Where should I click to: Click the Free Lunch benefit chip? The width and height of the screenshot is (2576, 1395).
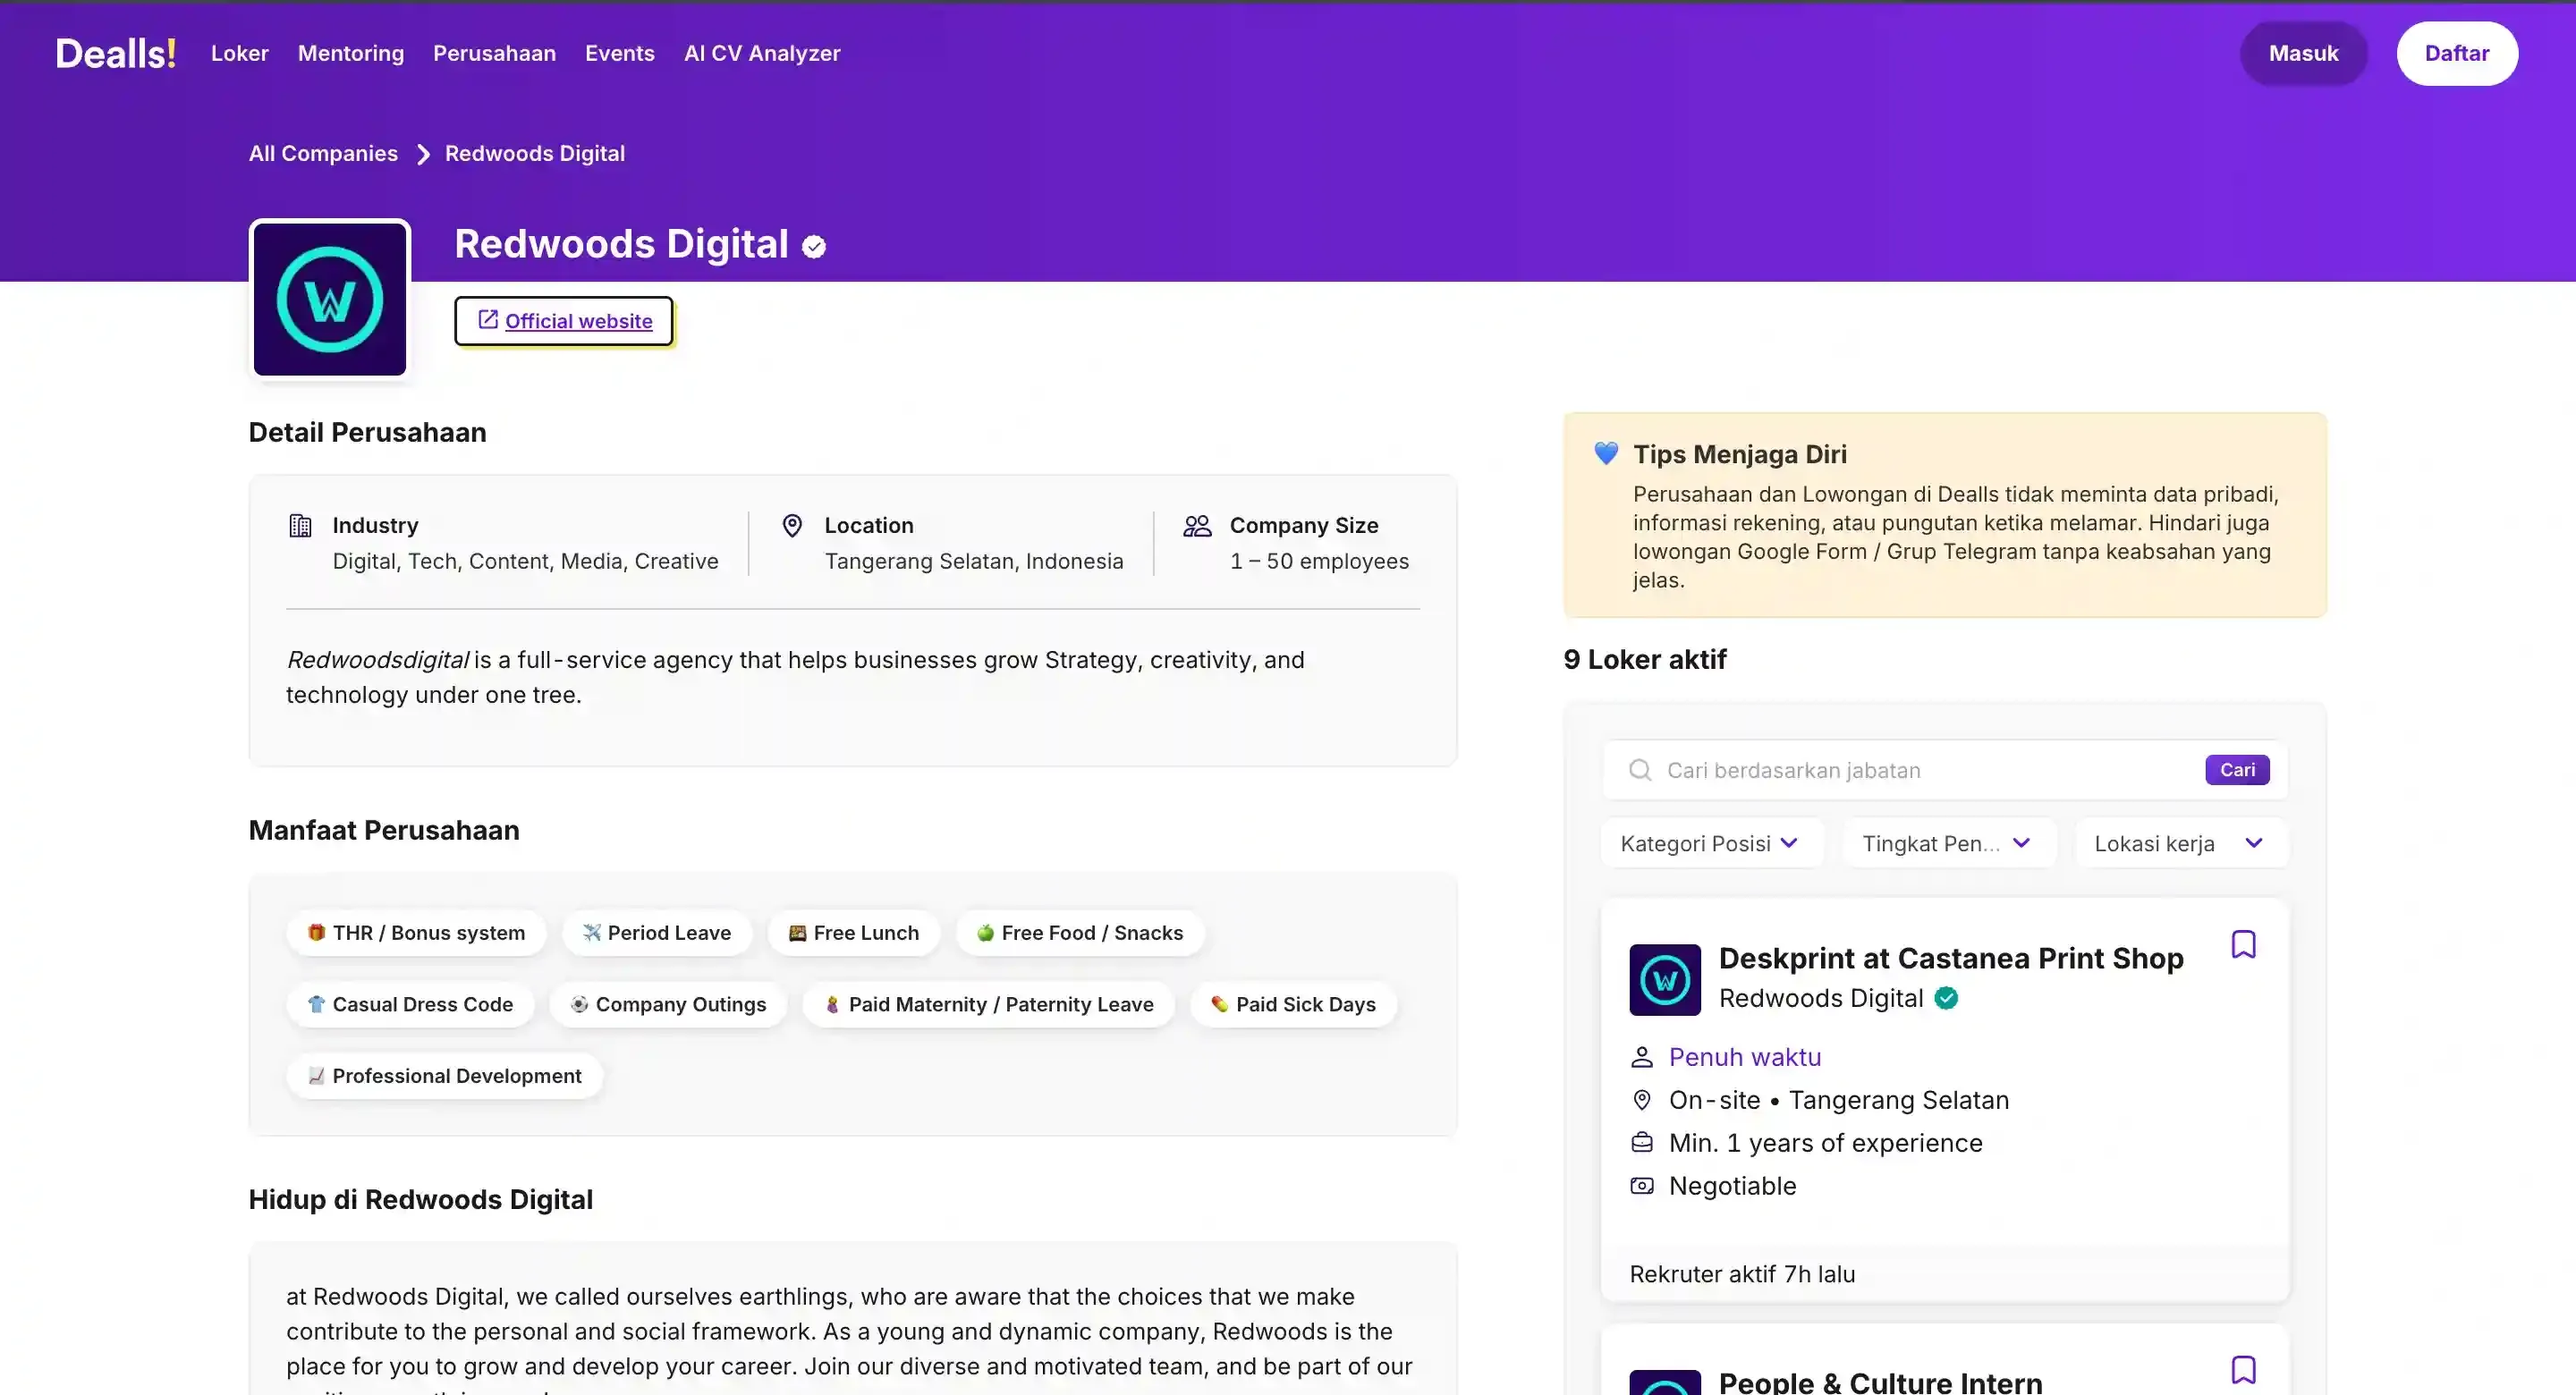[x=854, y=933]
